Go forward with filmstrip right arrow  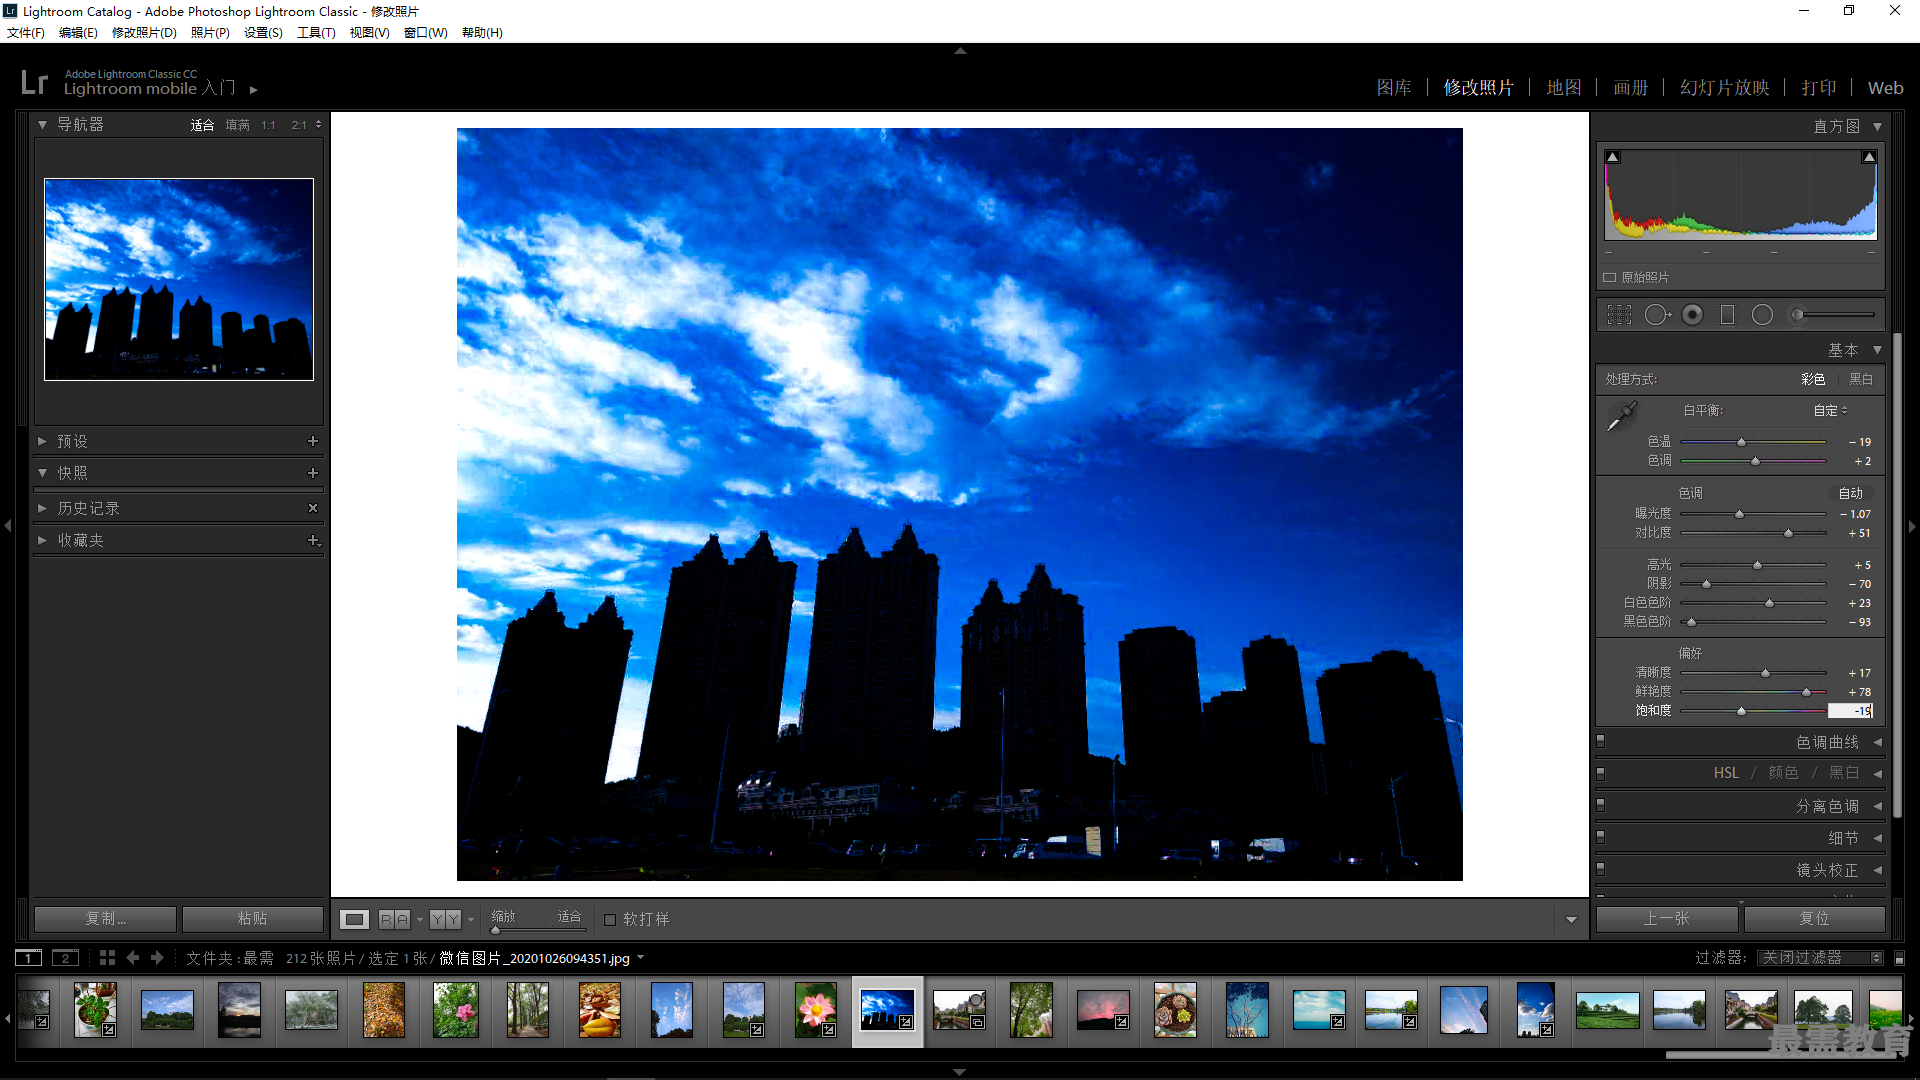157,958
